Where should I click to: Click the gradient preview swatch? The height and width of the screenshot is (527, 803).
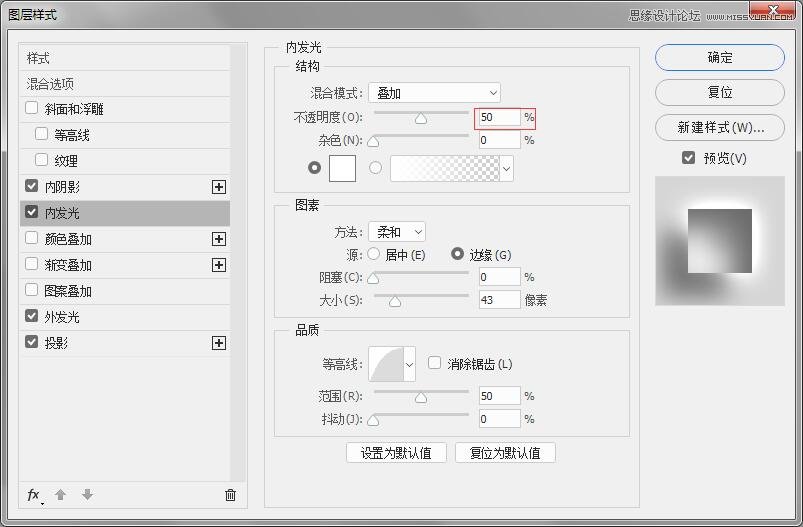coord(445,168)
